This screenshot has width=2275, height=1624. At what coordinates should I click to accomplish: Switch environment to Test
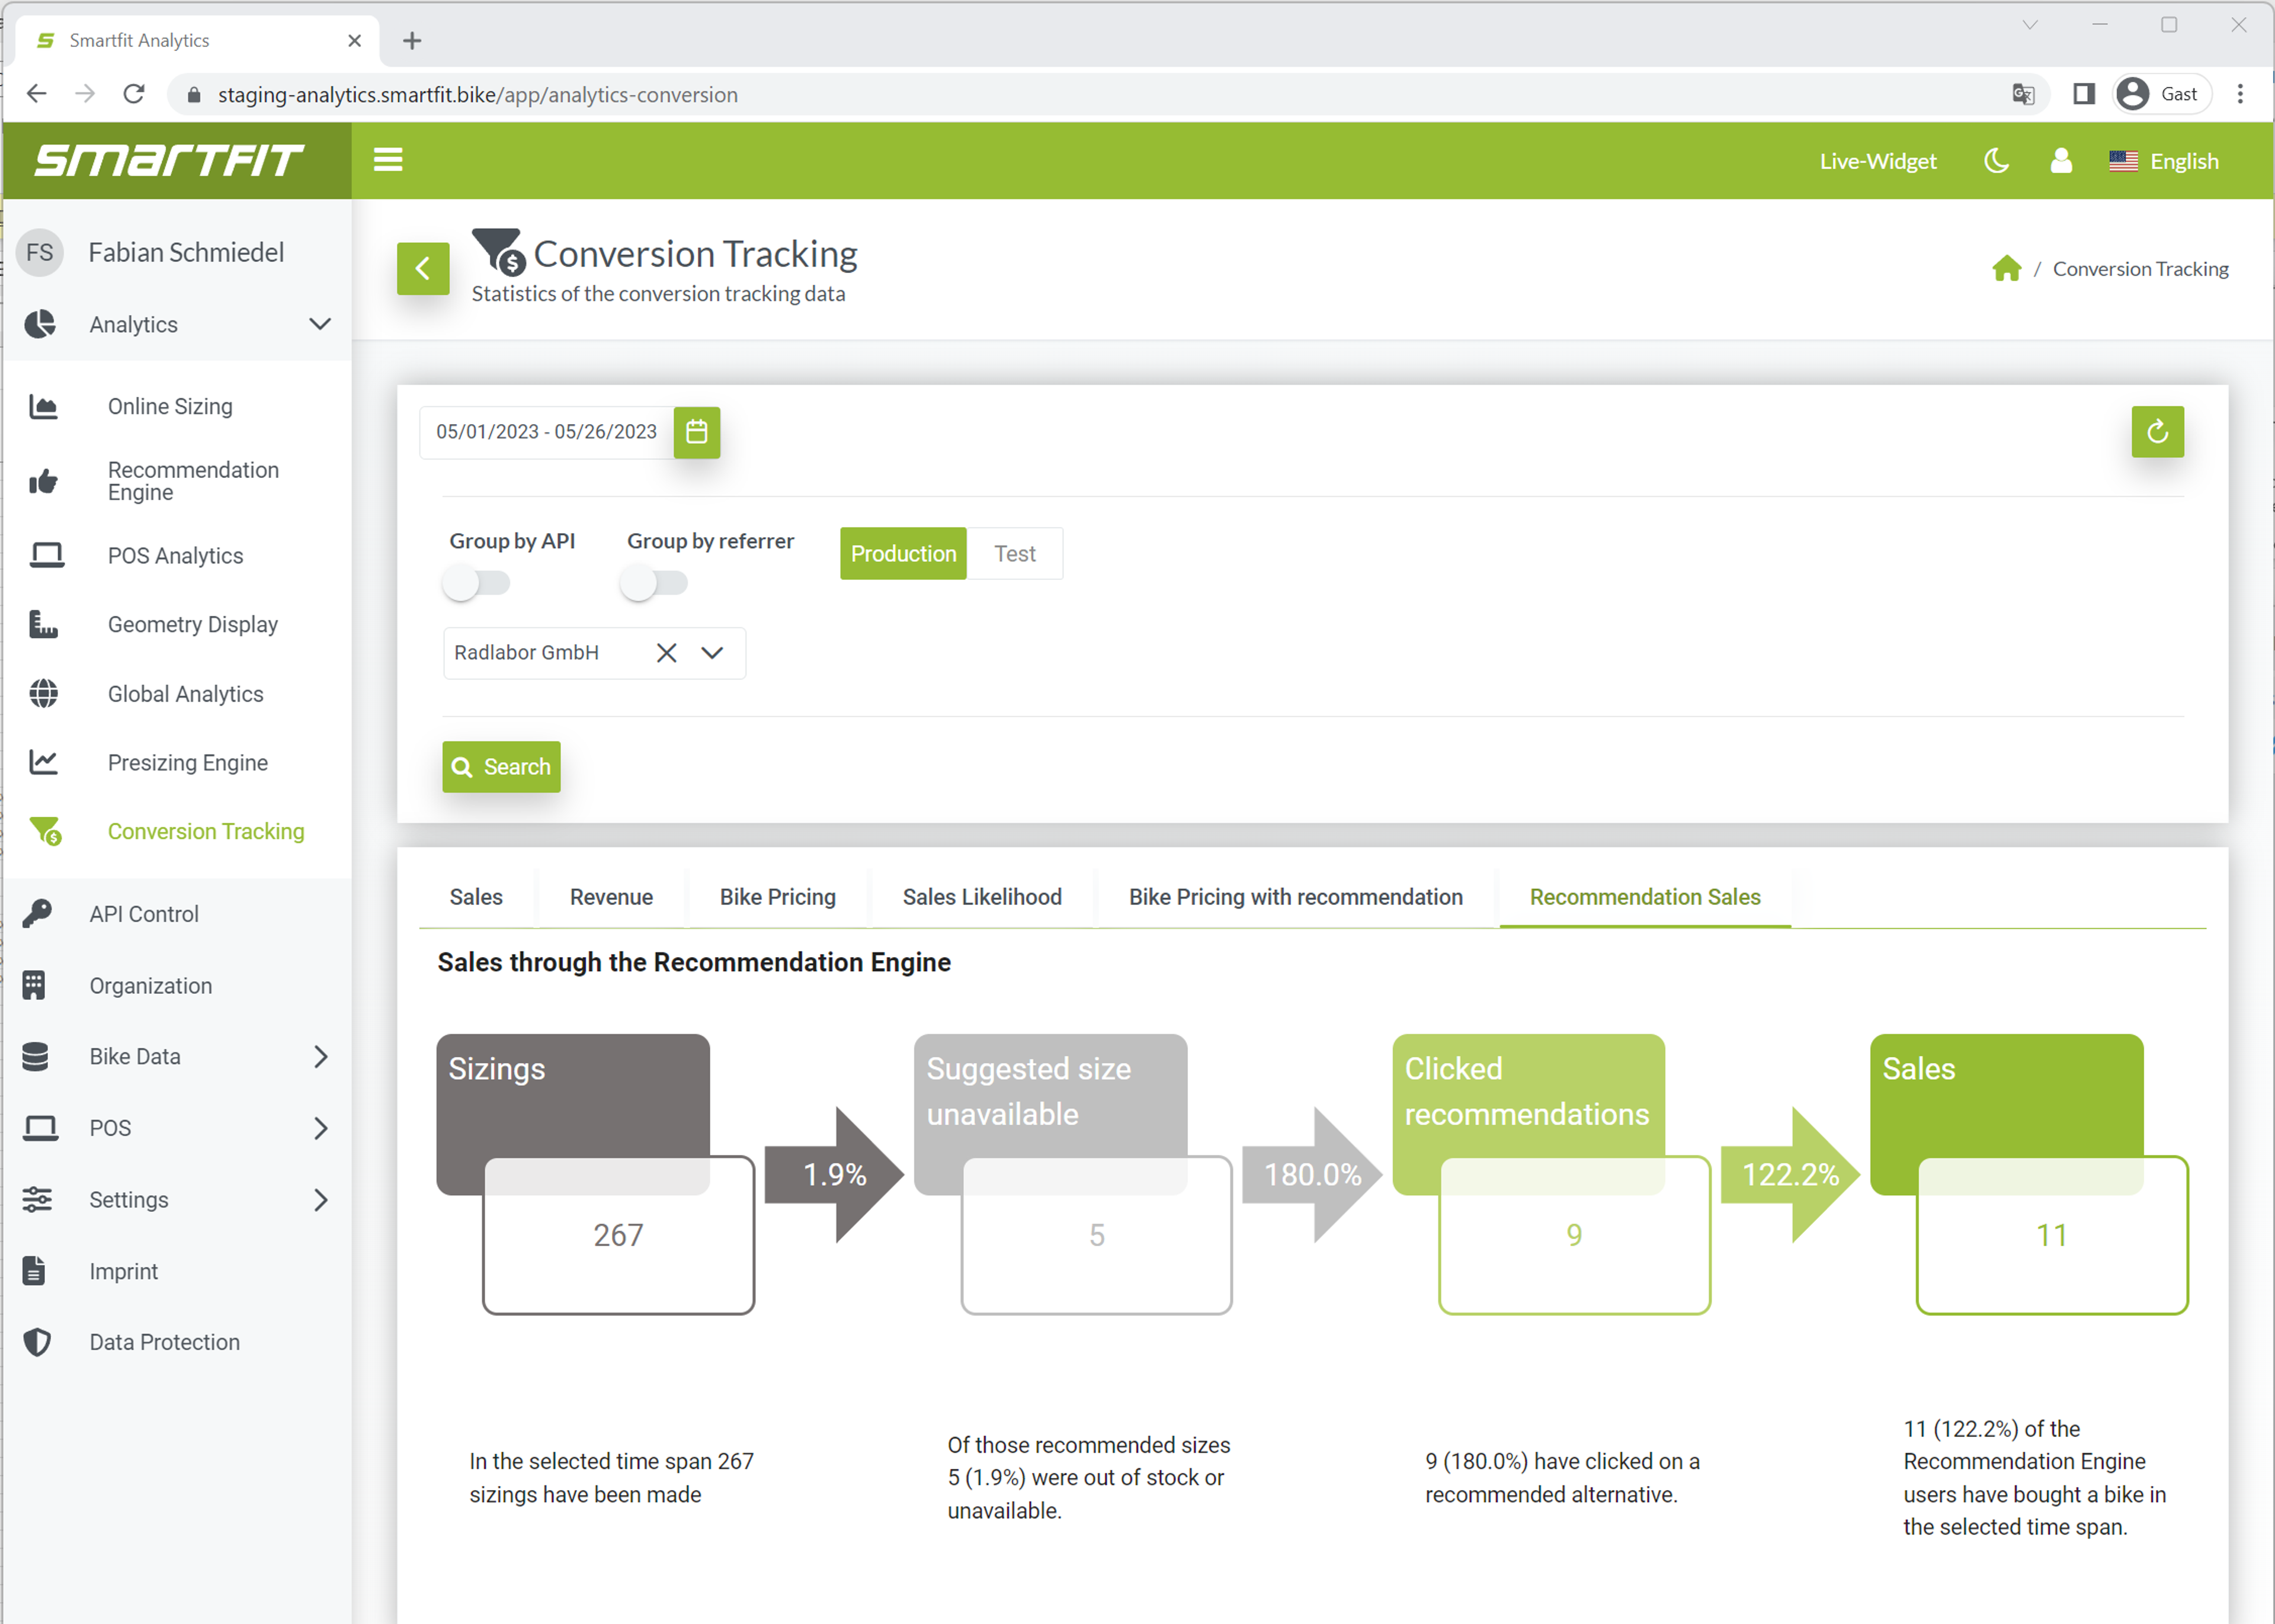tap(1014, 554)
